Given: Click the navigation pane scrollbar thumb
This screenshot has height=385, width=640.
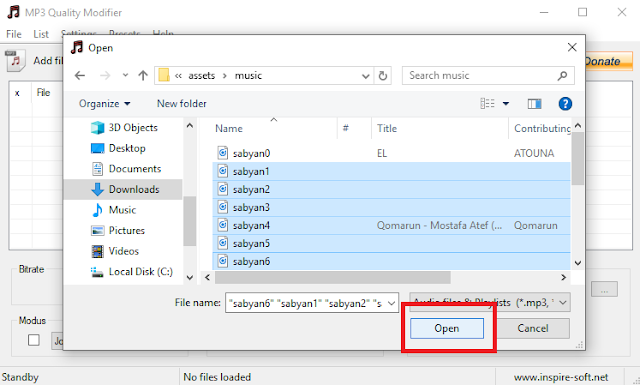Looking at the screenshot, I should pos(189,221).
